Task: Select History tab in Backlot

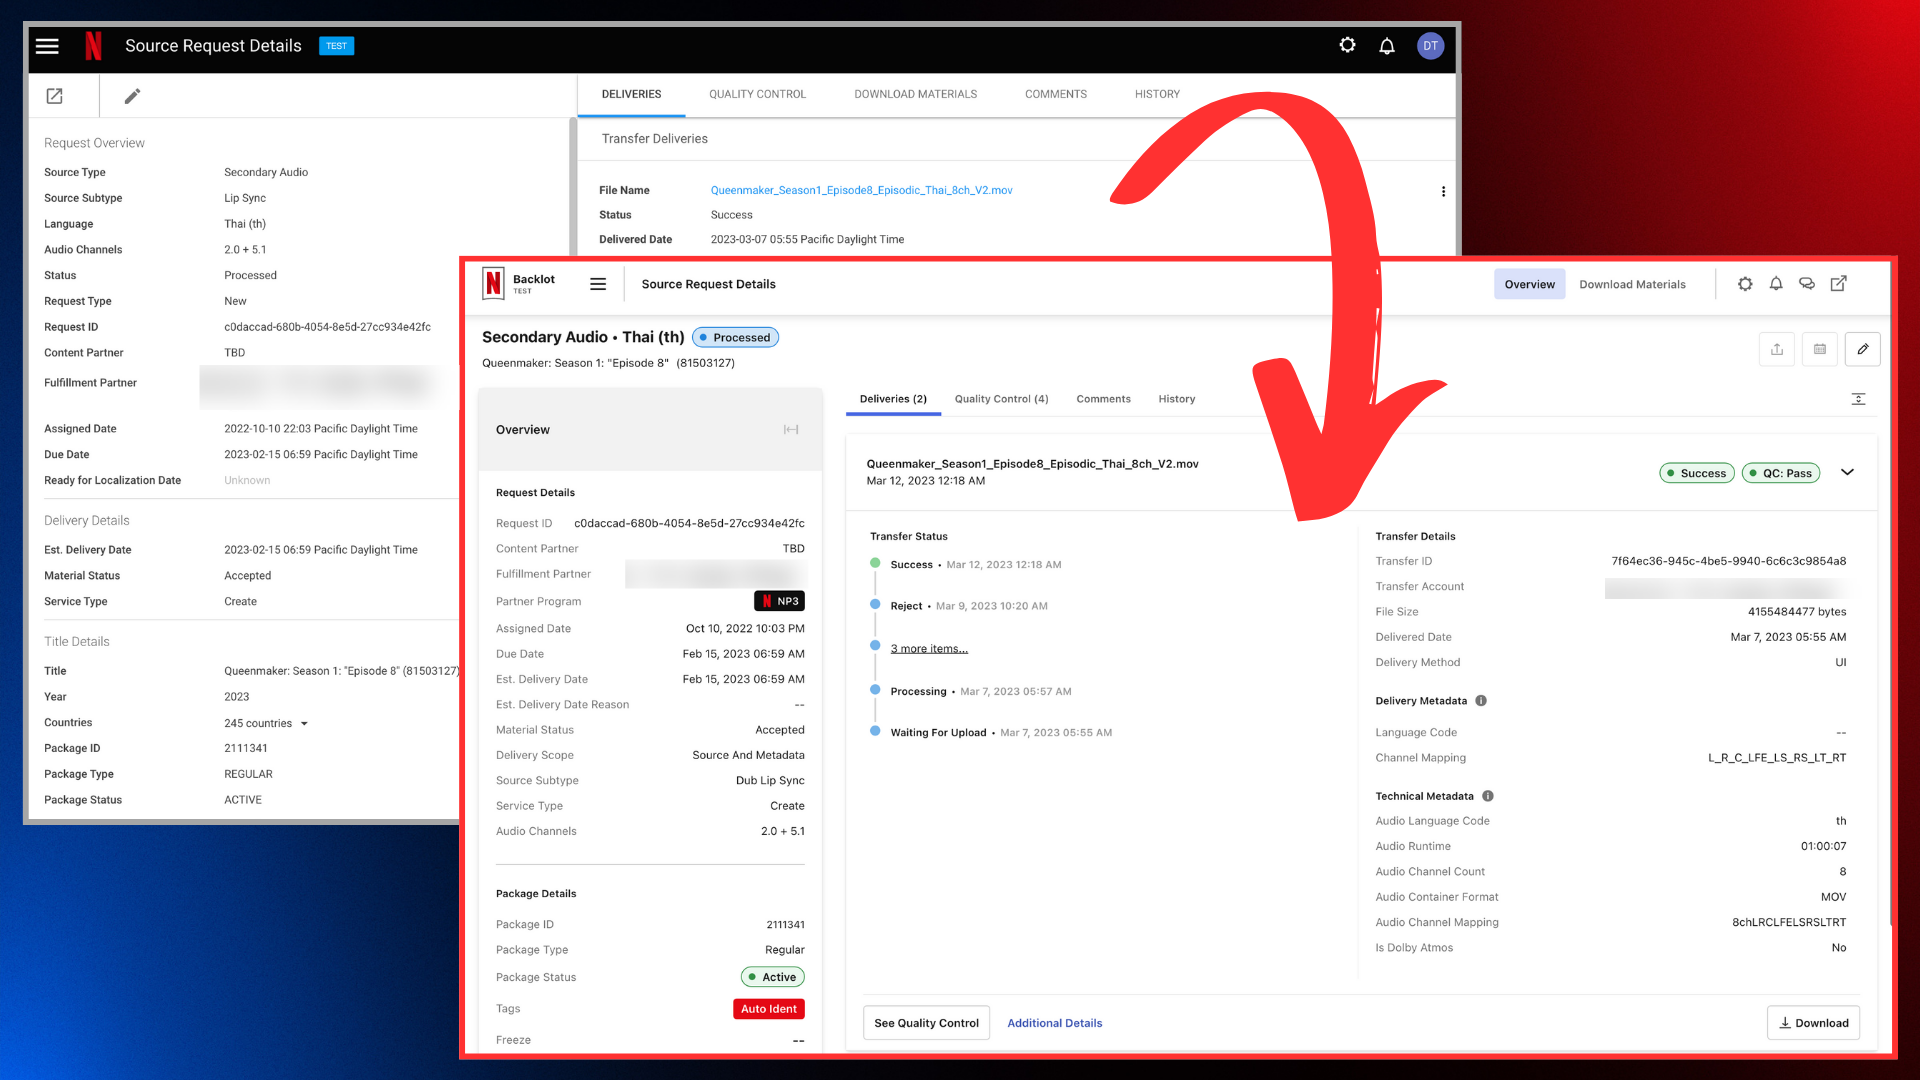Action: 1176,399
